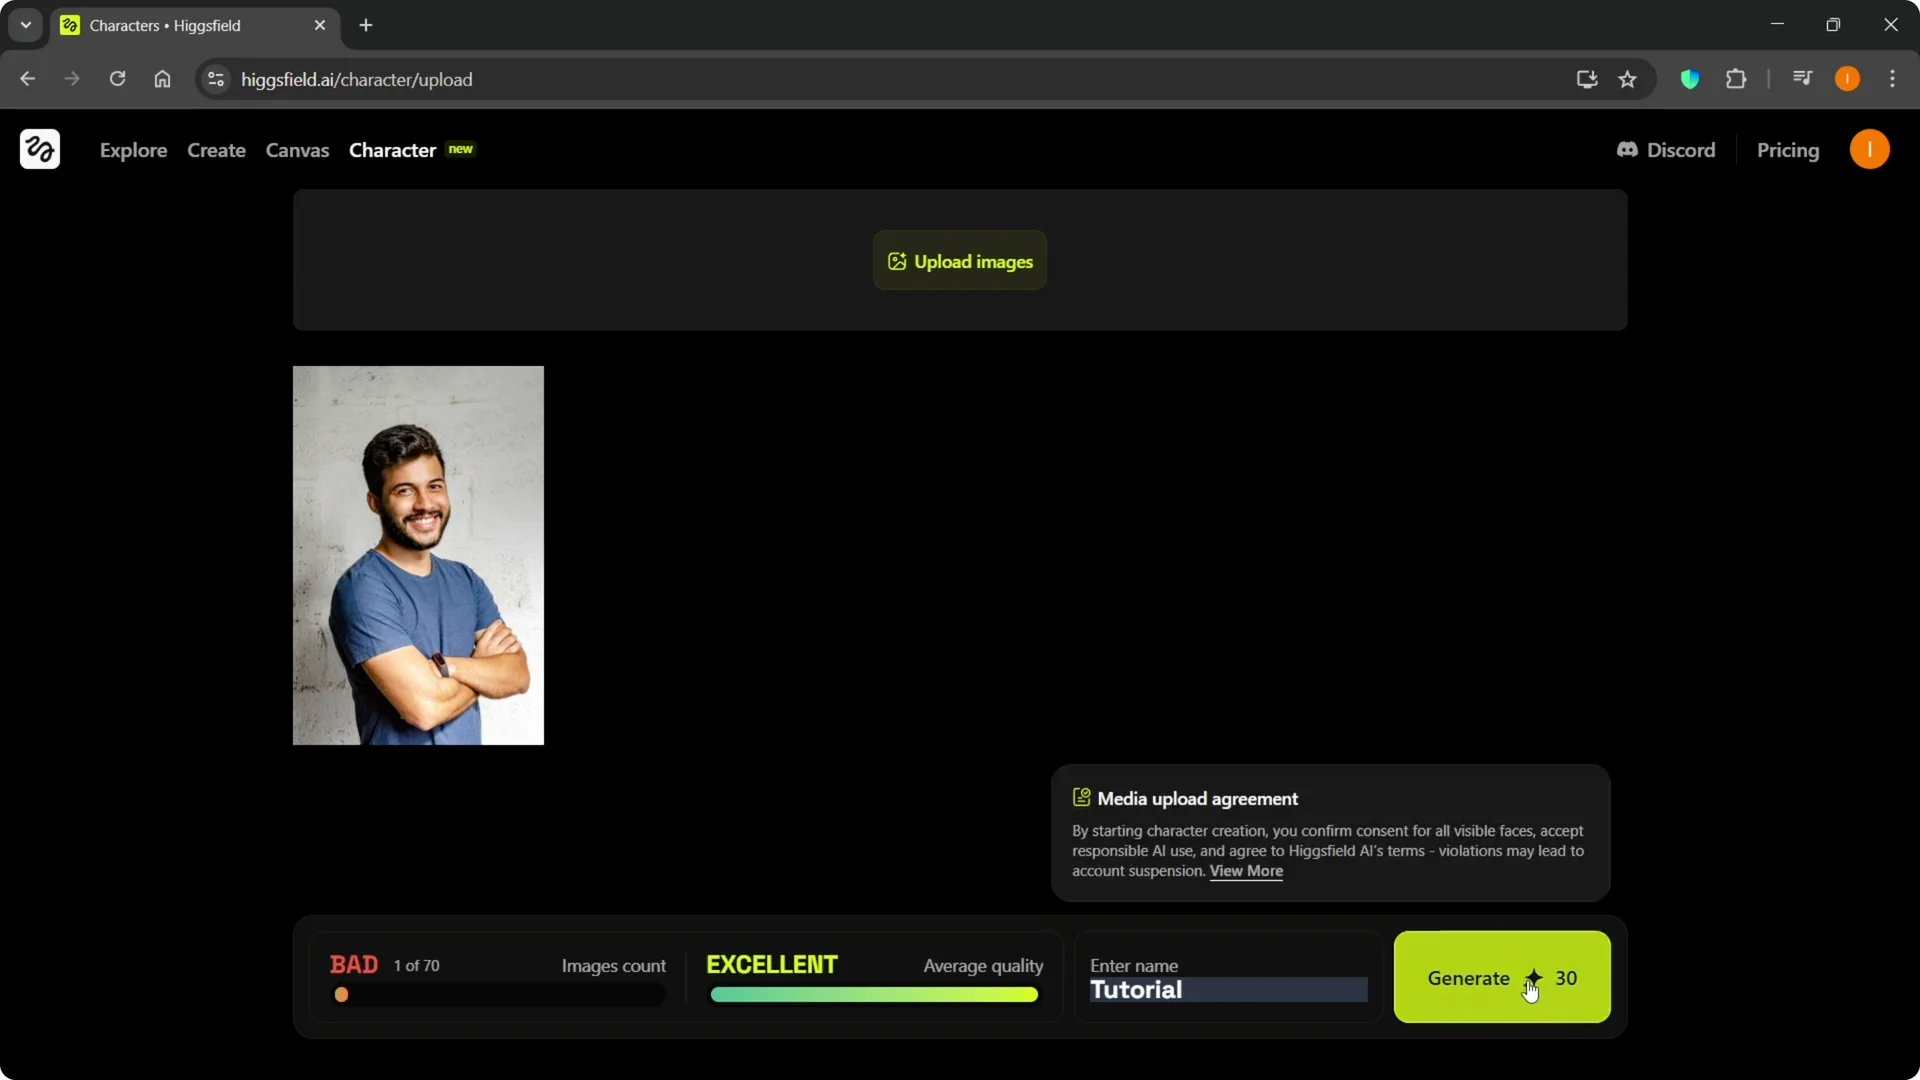Click the shield extension icon

coord(1690,79)
